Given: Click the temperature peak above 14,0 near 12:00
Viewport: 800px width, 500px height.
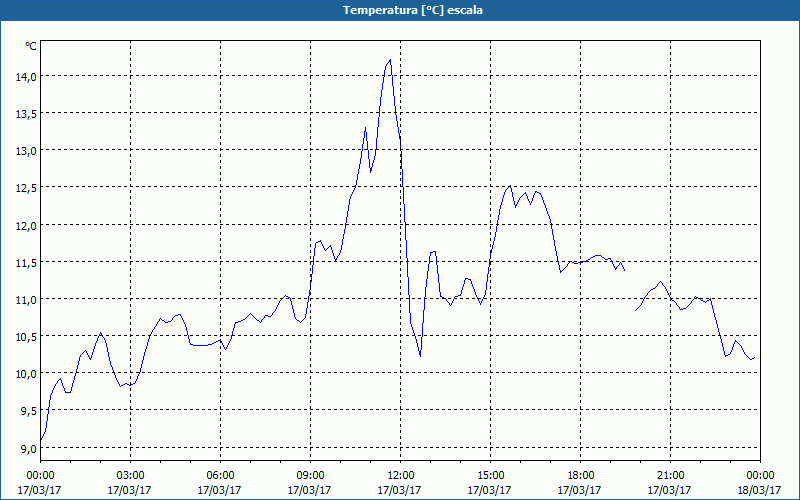Looking at the screenshot, I should (390, 60).
